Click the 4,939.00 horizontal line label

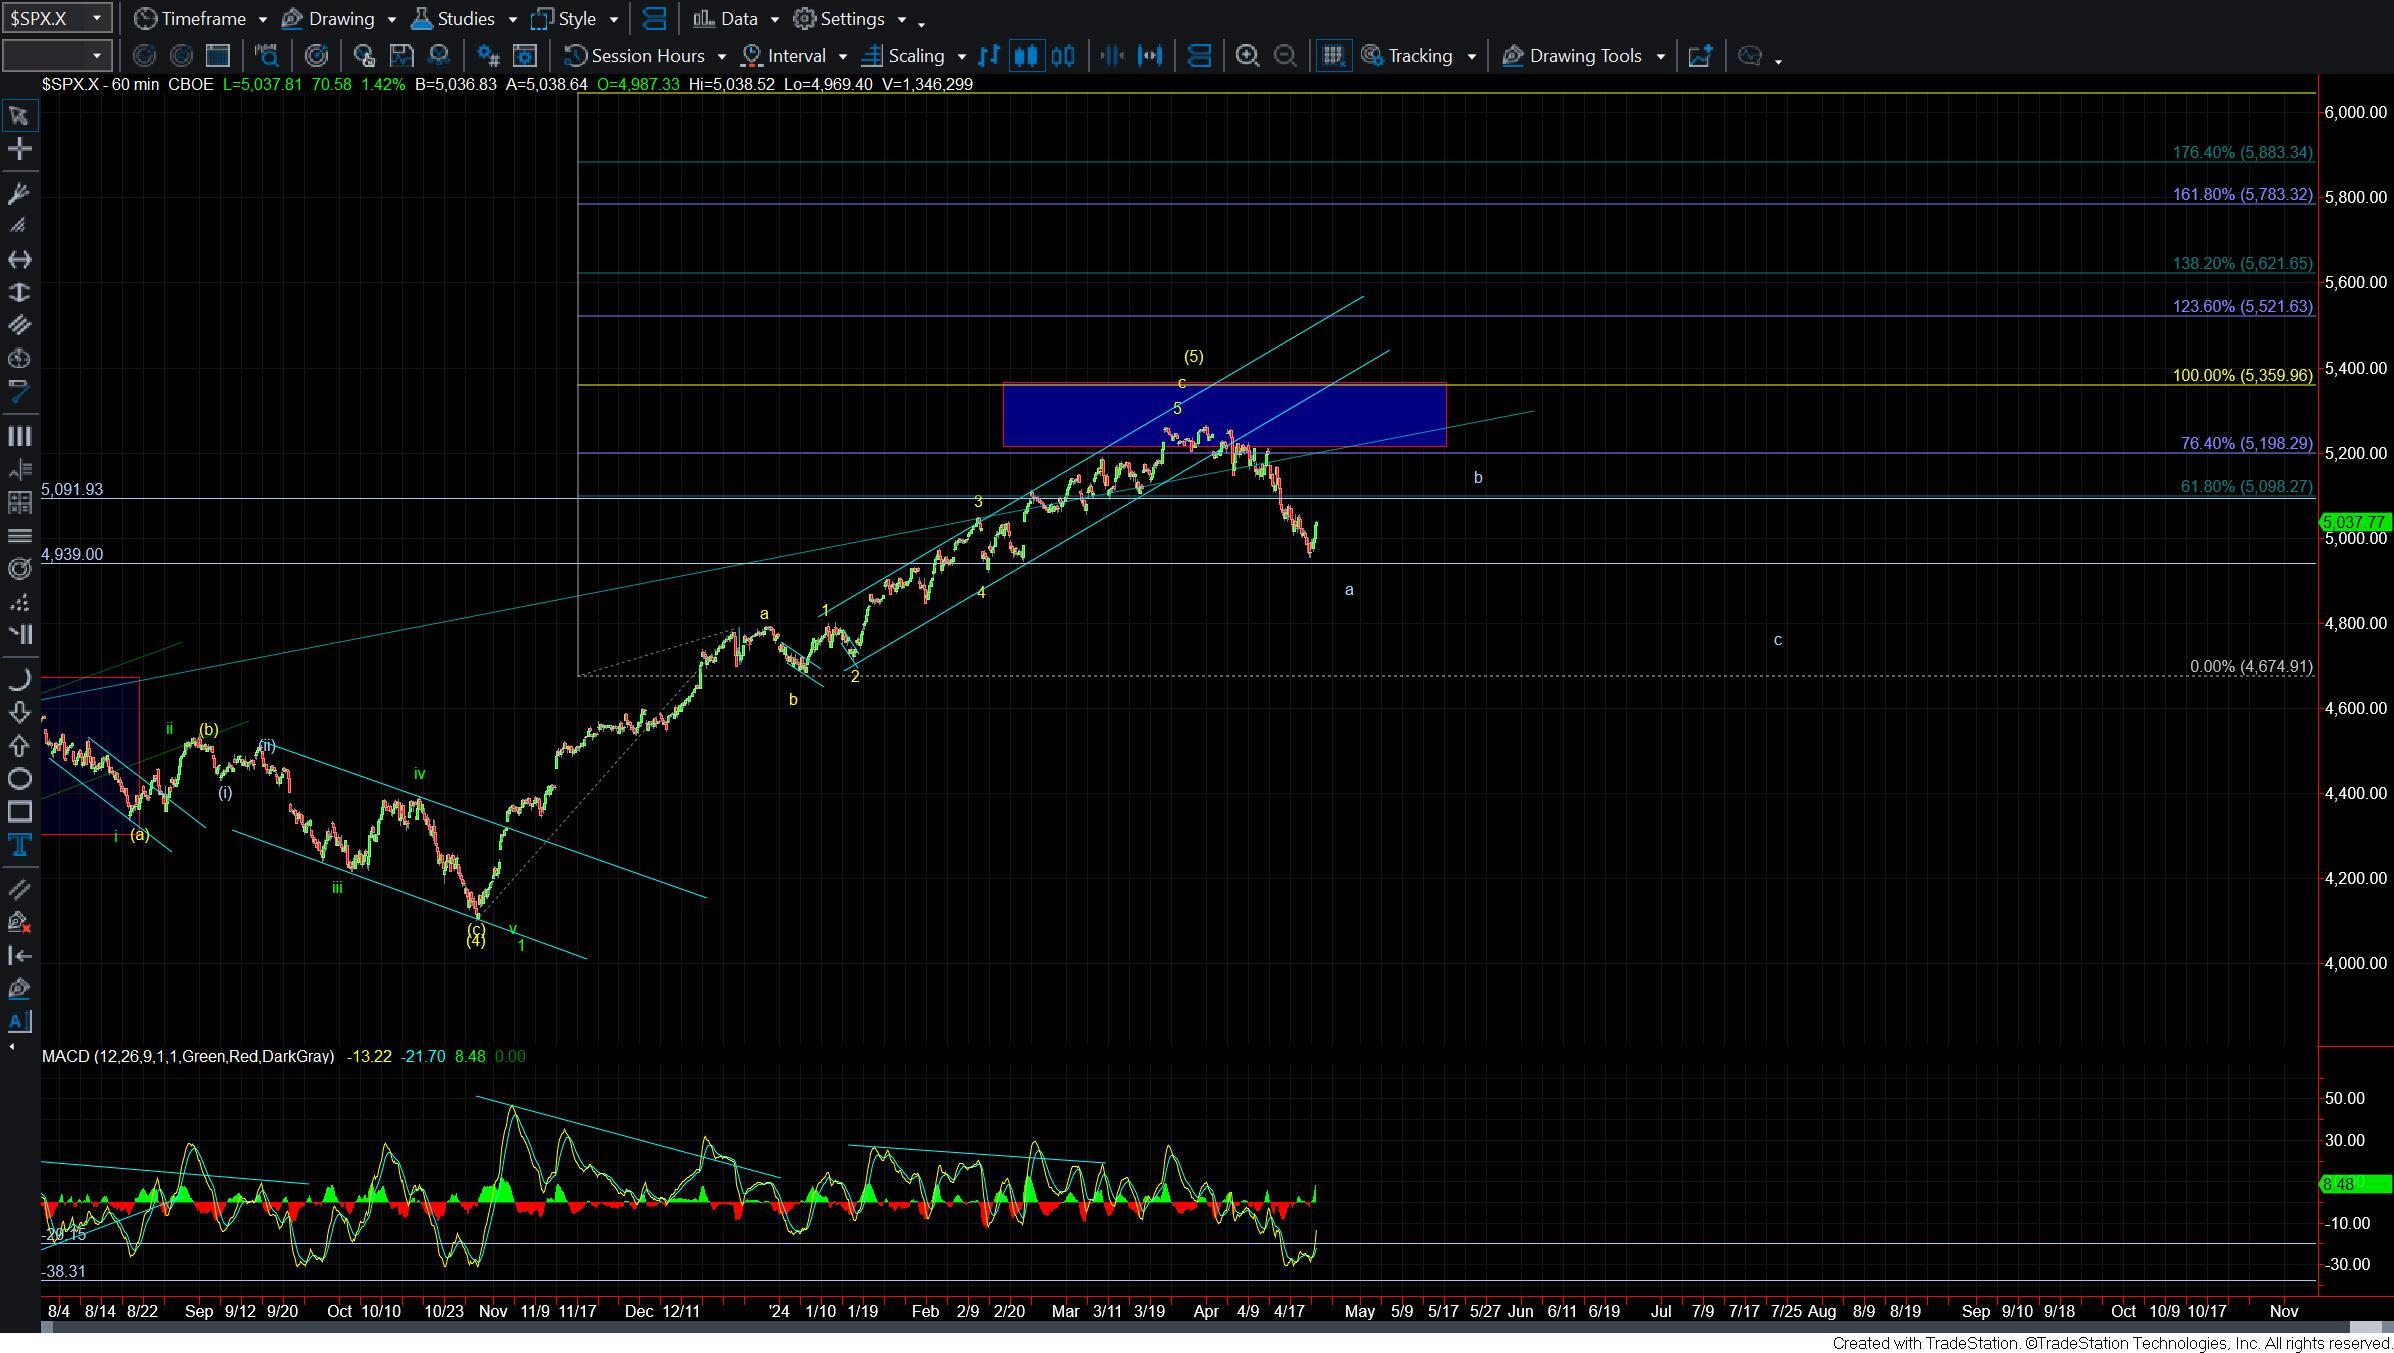pos(72,554)
